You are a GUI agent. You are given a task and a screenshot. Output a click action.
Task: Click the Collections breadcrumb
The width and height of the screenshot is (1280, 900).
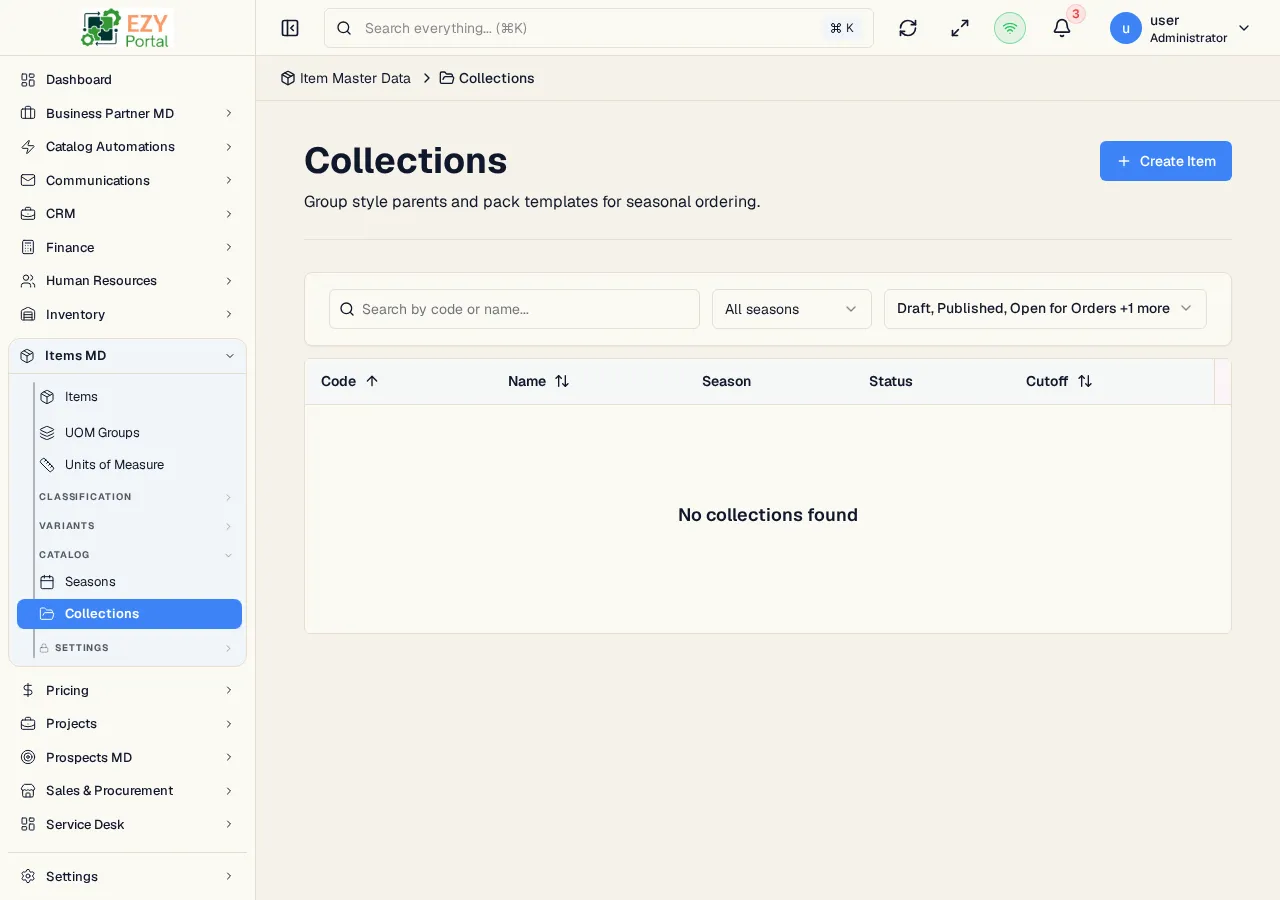tap(487, 78)
